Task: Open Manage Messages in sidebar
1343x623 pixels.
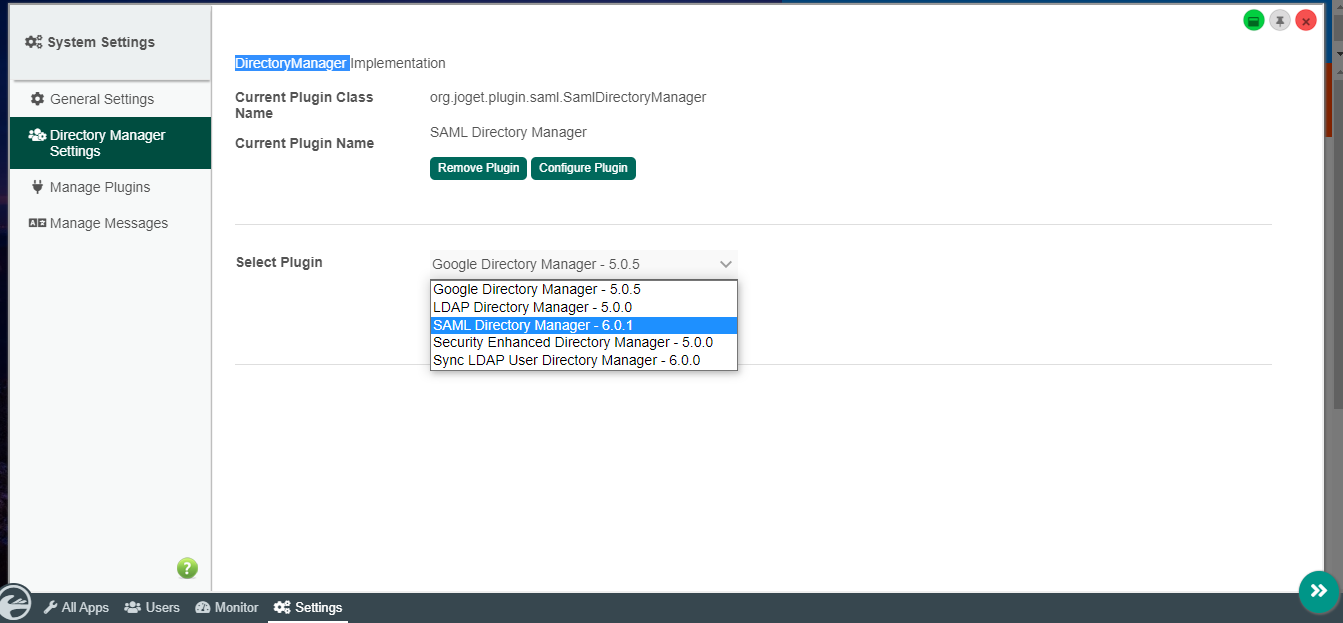Action: (x=108, y=223)
